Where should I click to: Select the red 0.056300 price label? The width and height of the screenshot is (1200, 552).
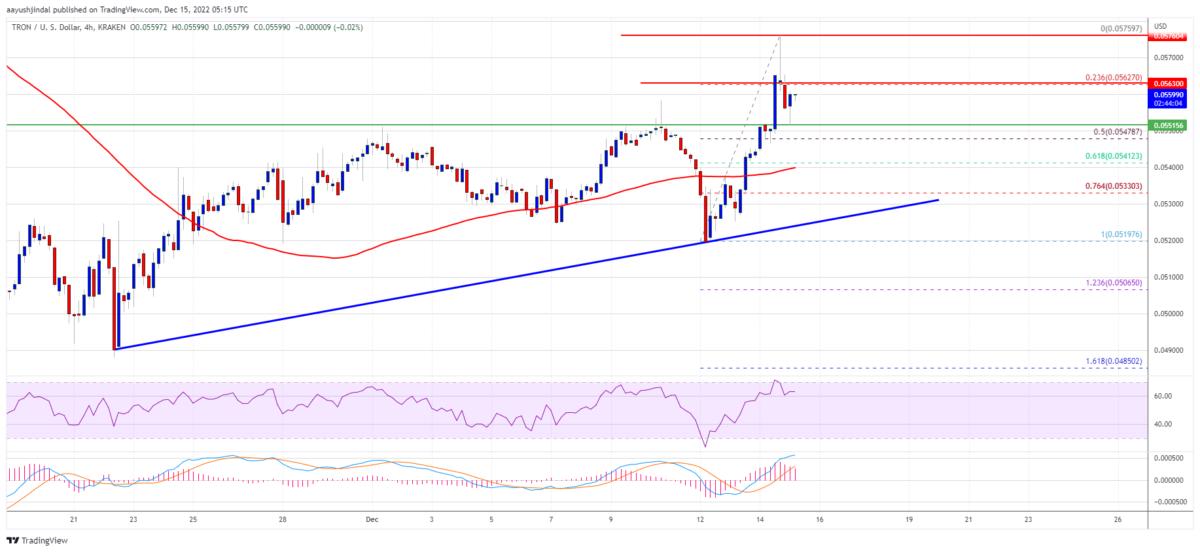pos(1168,84)
